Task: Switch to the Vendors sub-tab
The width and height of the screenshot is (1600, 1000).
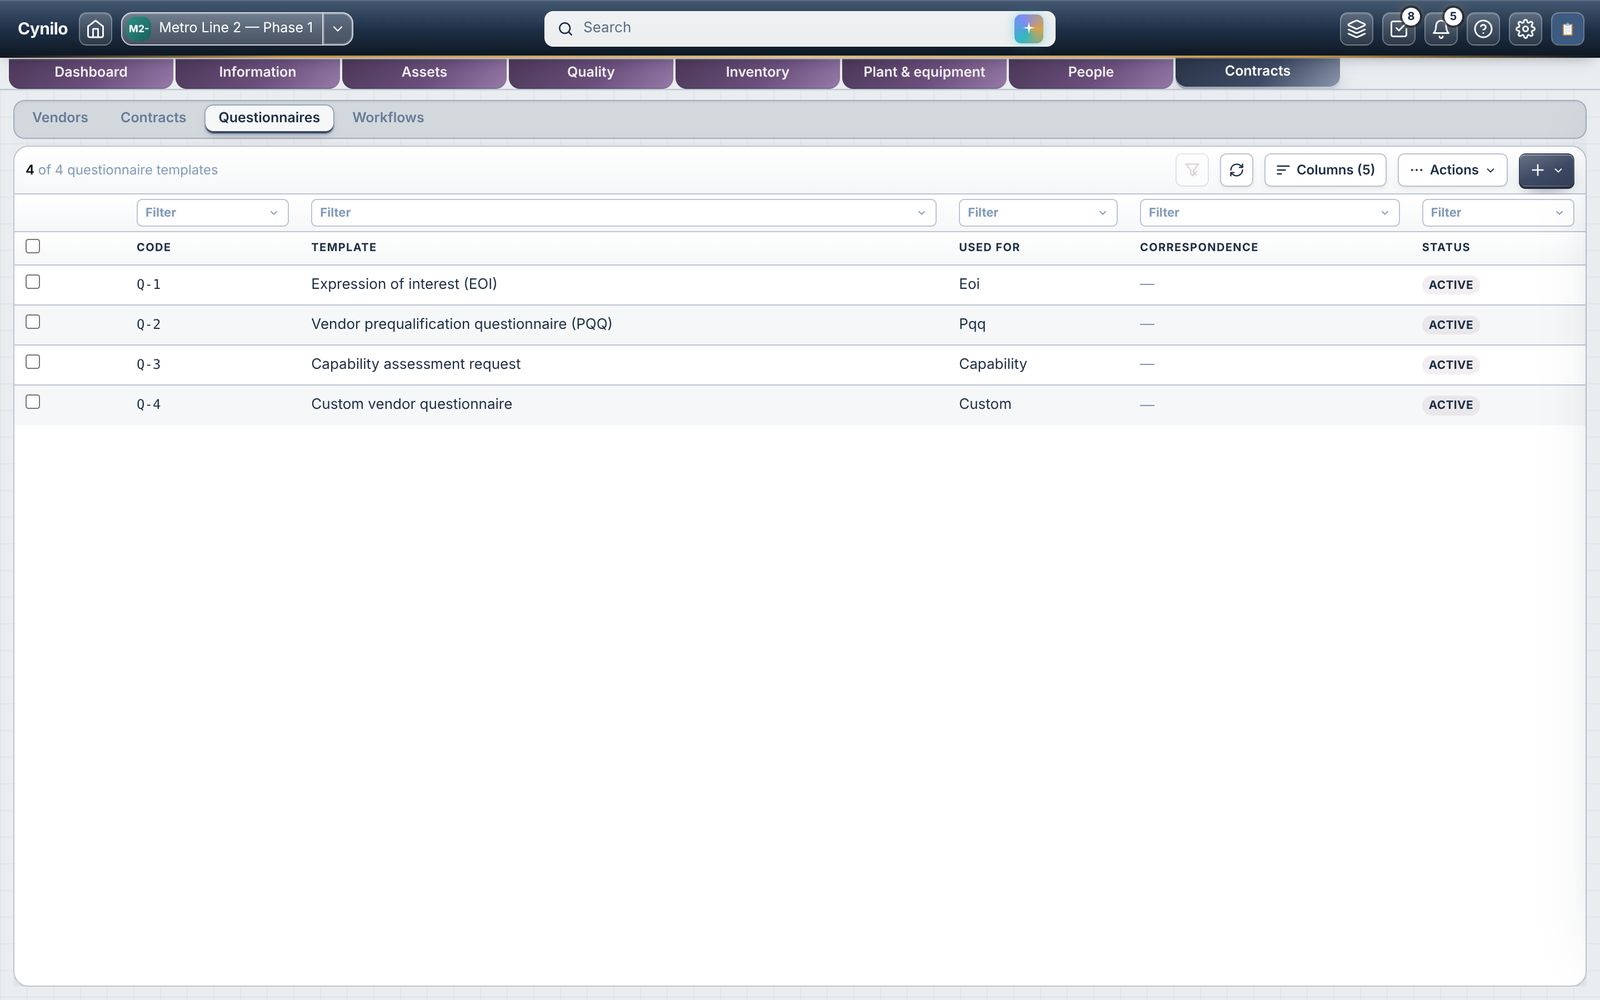Action: pyautogui.click(x=60, y=118)
